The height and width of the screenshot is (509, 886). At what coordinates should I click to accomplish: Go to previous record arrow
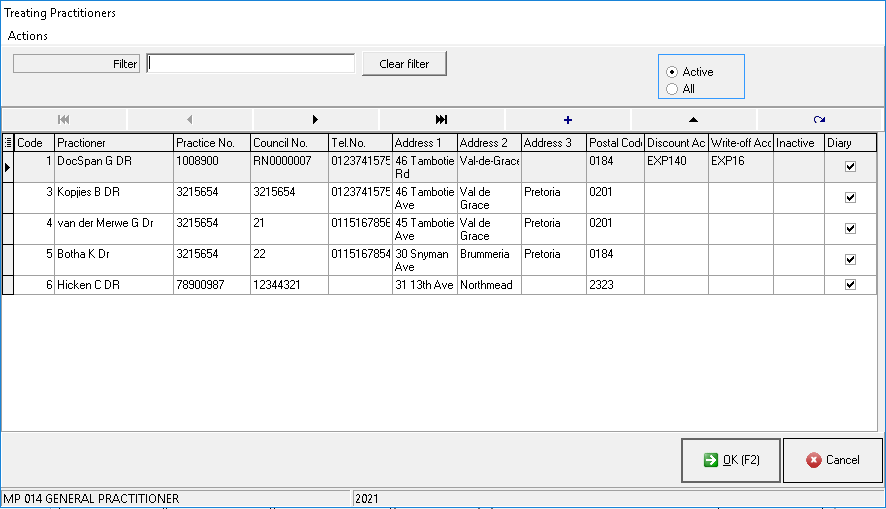pyautogui.click(x=190, y=119)
